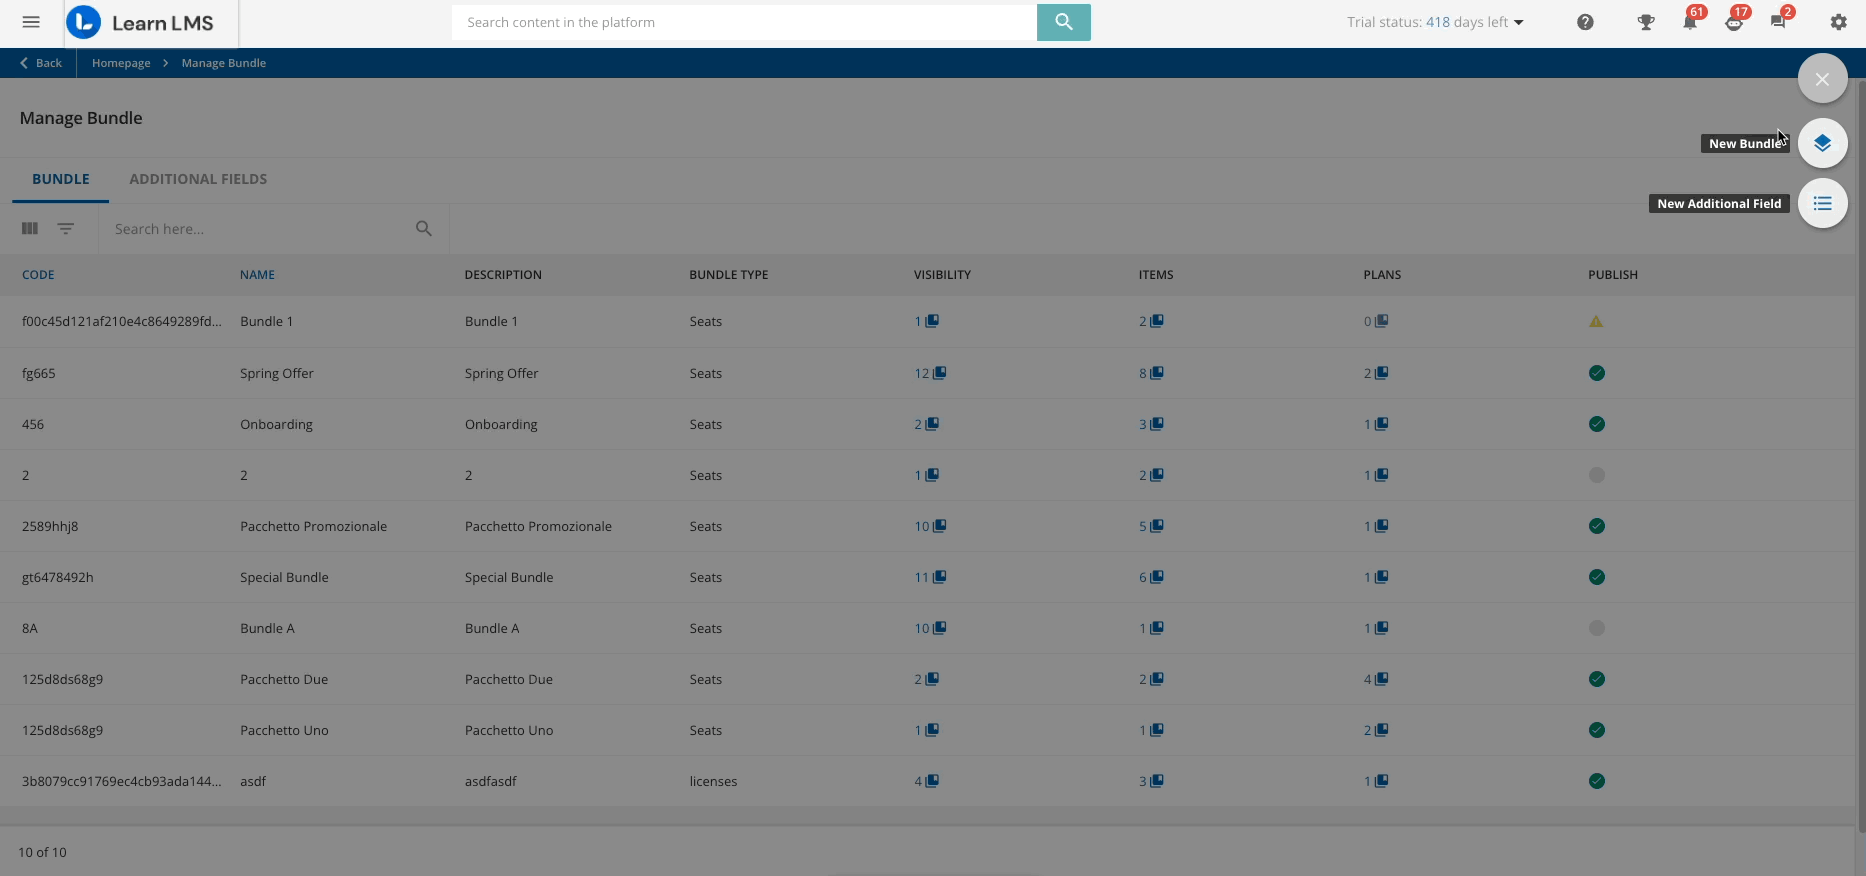
Task: Go to the Homepage breadcrumb link
Action: click(x=121, y=63)
